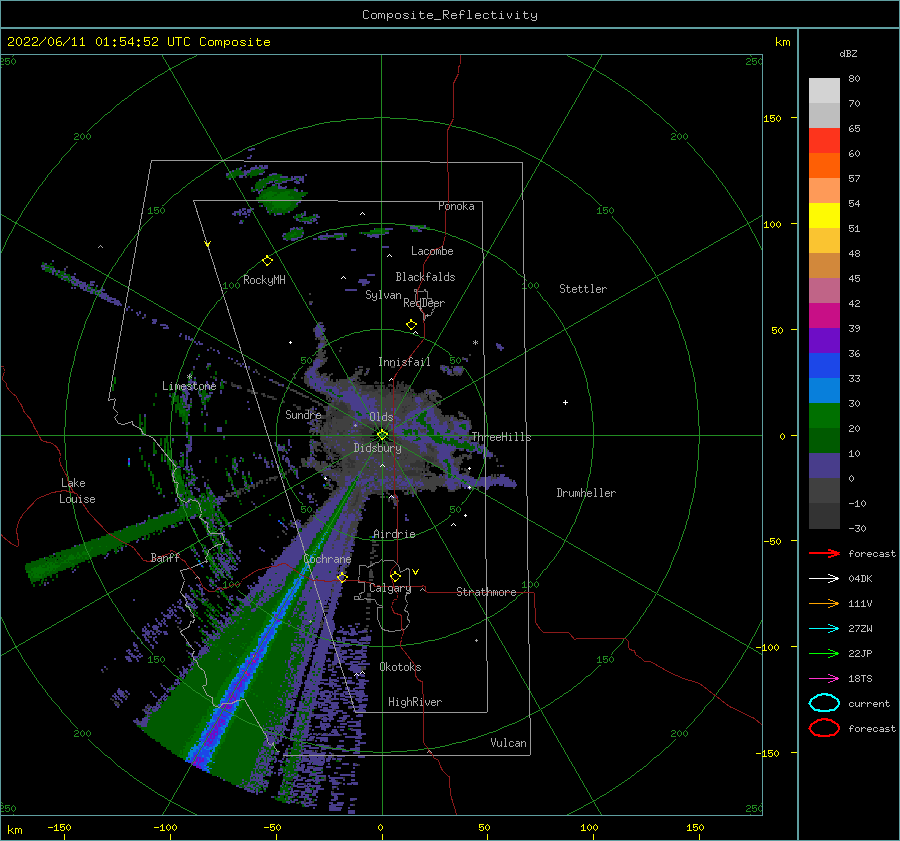Viewport: 900px width, 841px height.
Task: Click the RockyMH label
Action: tap(264, 280)
